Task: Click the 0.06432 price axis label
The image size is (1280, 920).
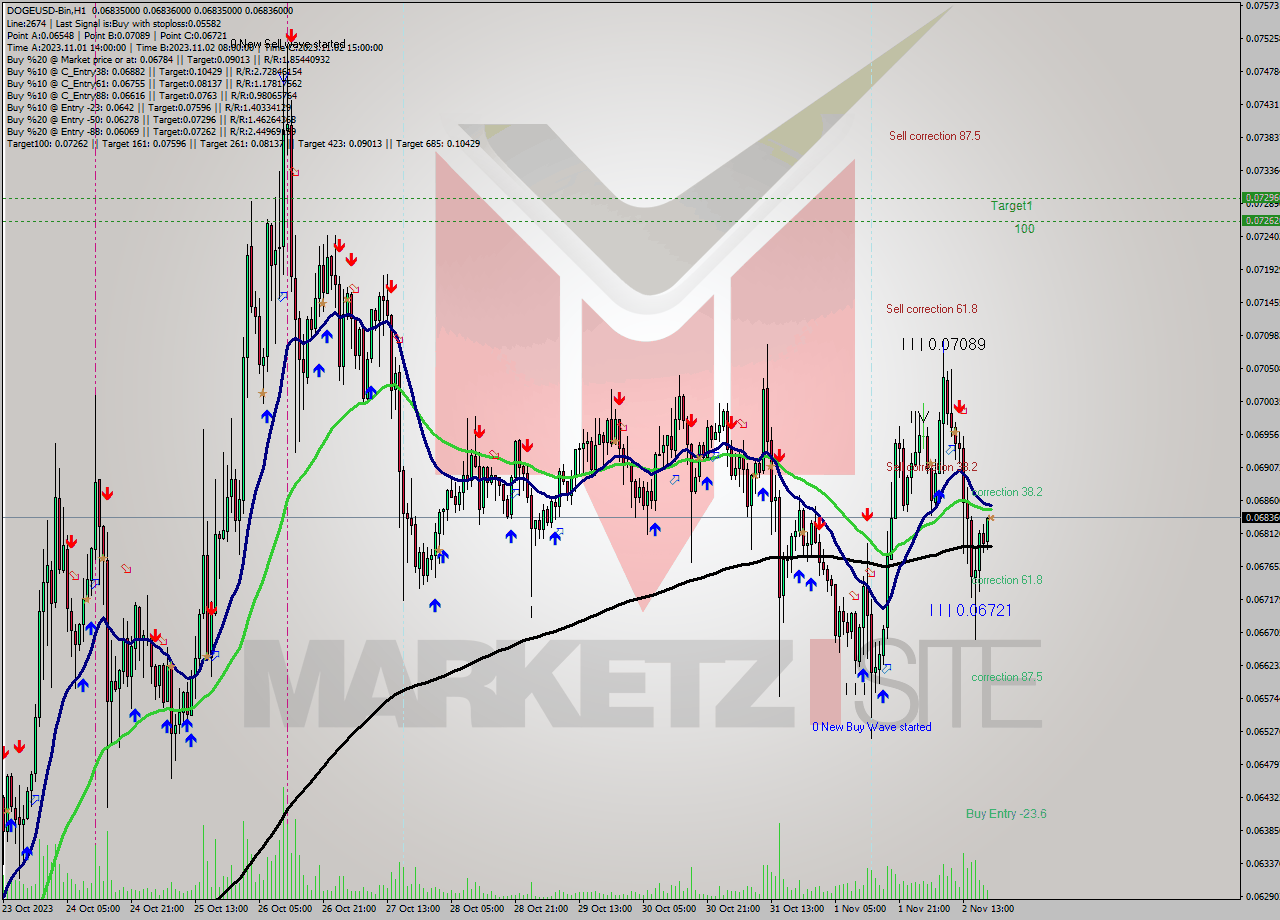Action: 1262,797
